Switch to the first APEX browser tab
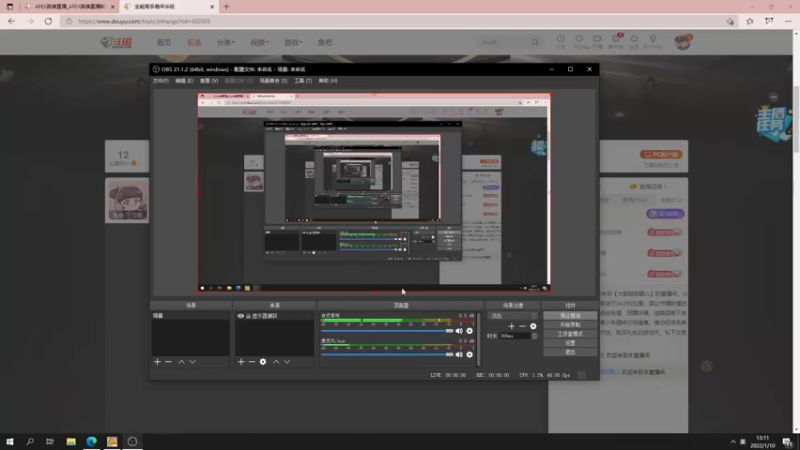The image size is (800, 450). click(68, 7)
